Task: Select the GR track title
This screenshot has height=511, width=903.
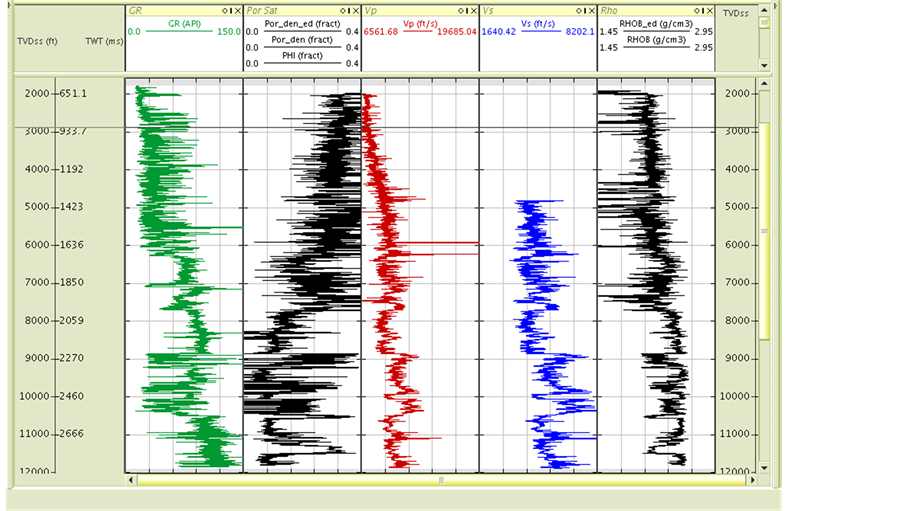Action: [136, 10]
